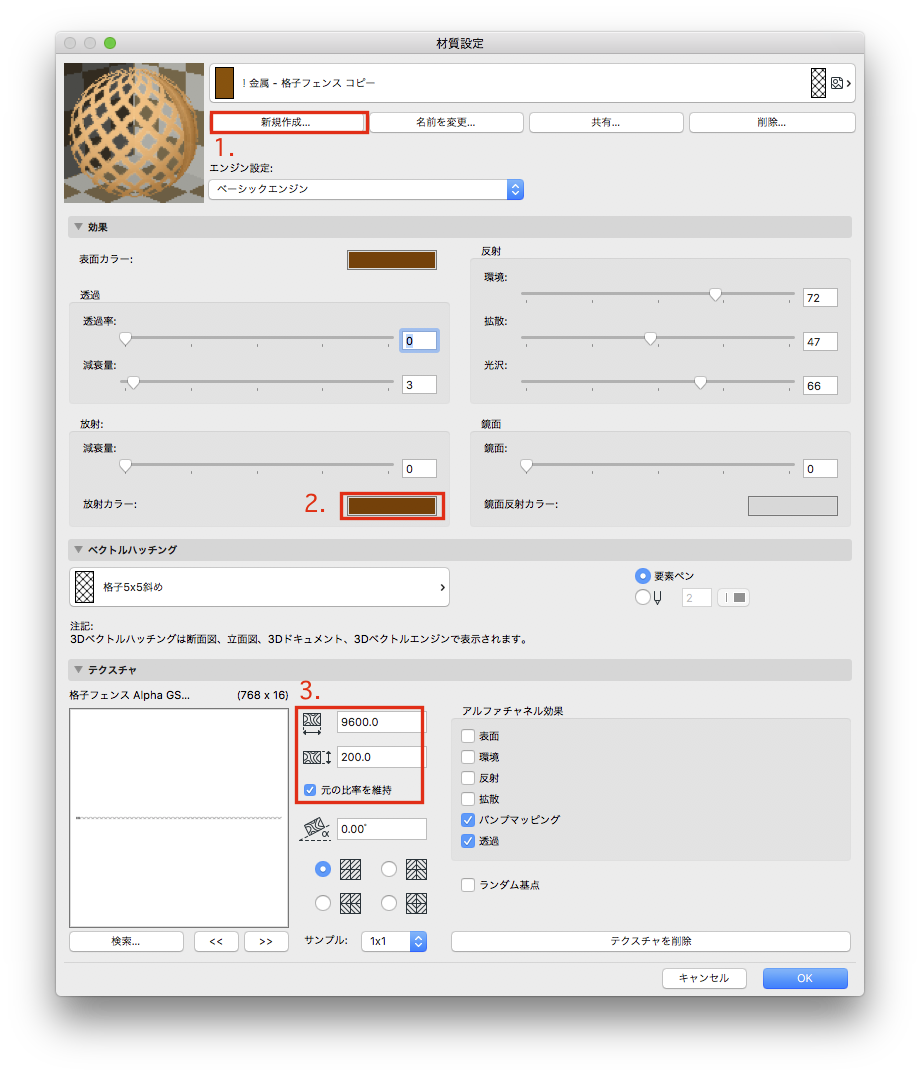
Task: Click the hatch pattern icon beside 格子5x5斜め
Action: (x=85, y=587)
